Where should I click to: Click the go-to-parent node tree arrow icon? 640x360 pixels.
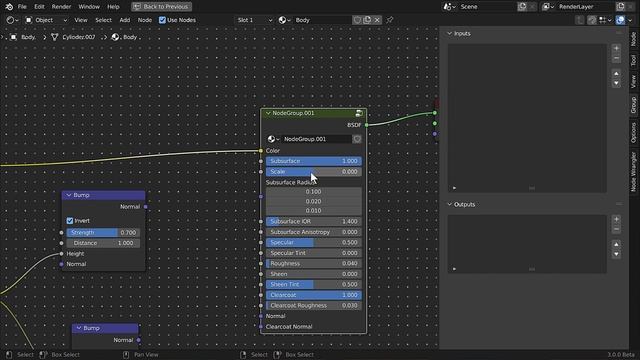pyautogui.click(x=580, y=20)
